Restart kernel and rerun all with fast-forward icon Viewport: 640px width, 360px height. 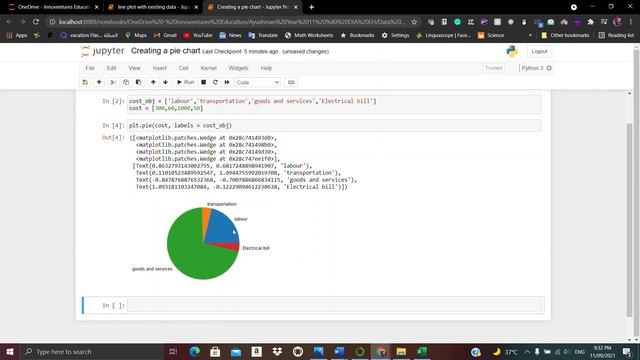coord(227,82)
